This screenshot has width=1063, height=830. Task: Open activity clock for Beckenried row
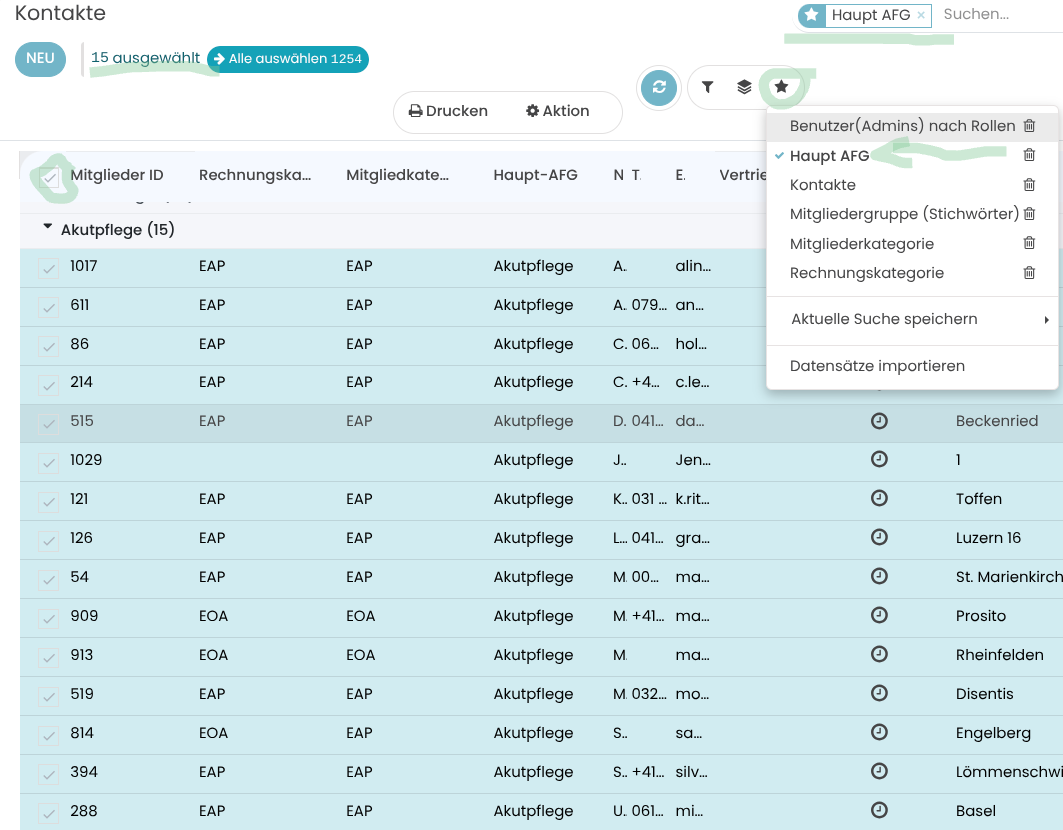click(x=879, y=421)
